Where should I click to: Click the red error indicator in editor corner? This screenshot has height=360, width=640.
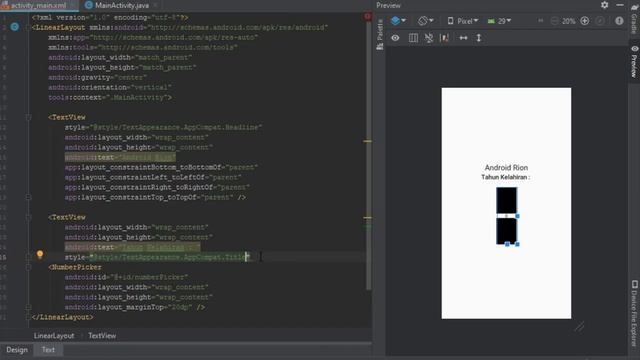367,16
